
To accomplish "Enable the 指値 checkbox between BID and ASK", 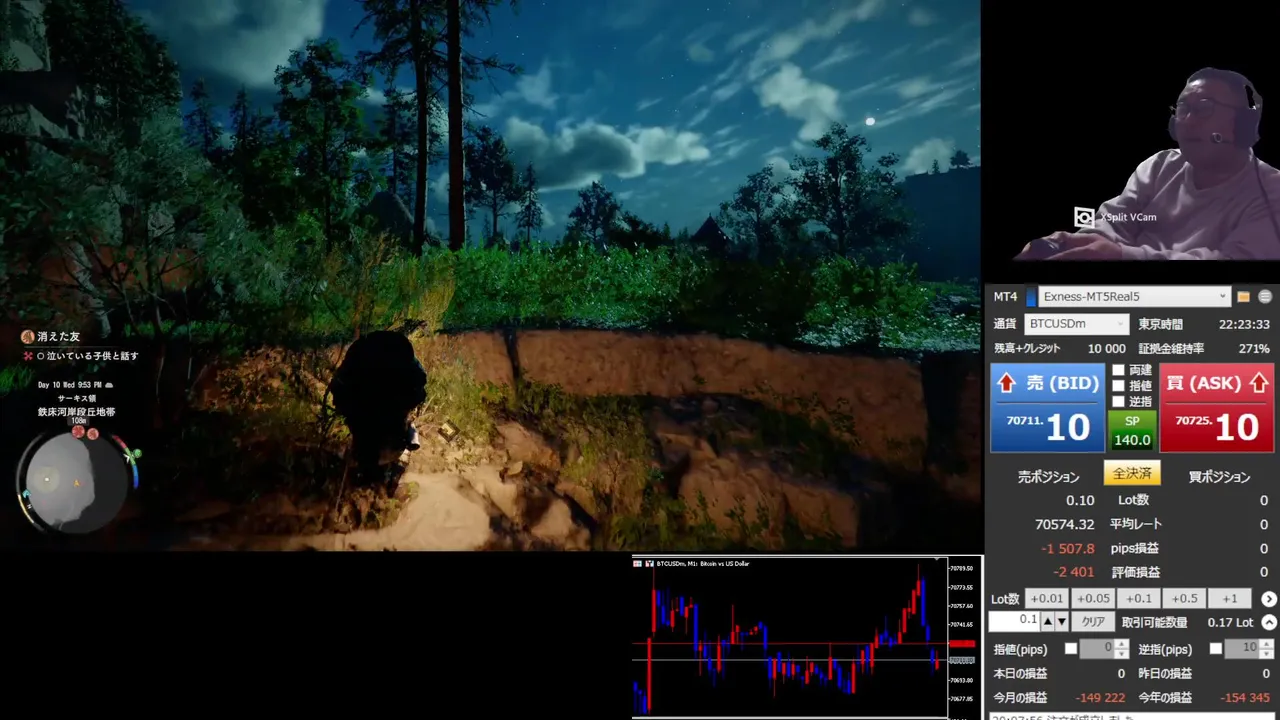I will click(1118, 386).
